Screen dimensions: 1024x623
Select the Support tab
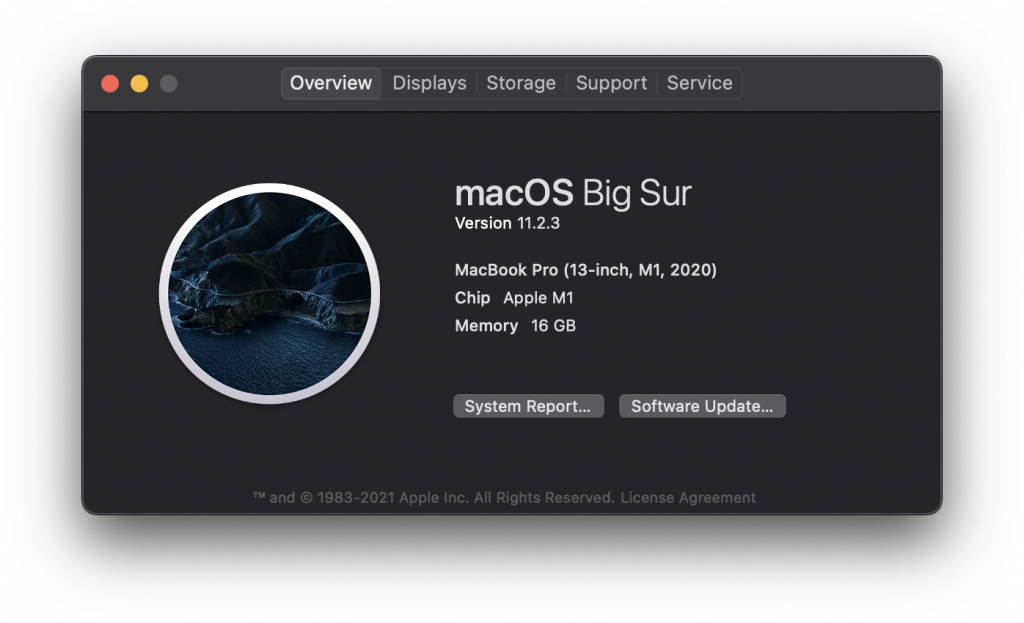tap(611, 83)
